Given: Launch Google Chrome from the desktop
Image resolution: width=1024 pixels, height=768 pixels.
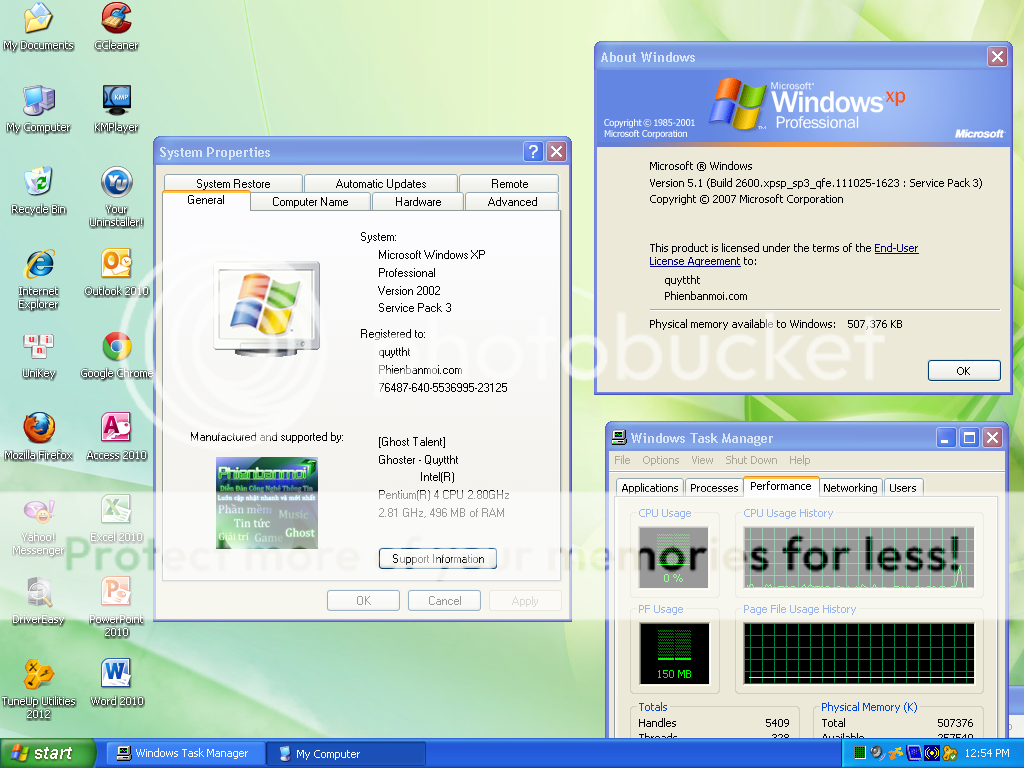Looking at the screenshot, I should tap(116, 355).
